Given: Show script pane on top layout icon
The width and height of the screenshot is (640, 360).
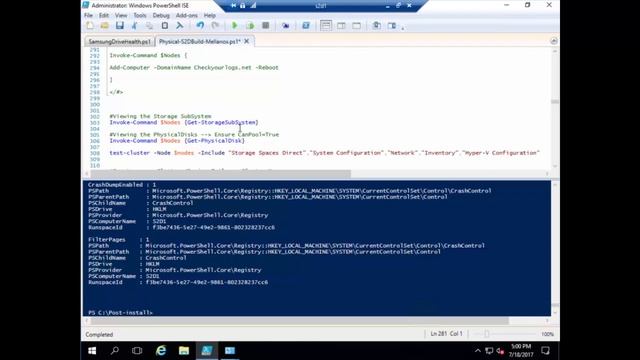Looking at the screenshot, I should pos(326,26).
